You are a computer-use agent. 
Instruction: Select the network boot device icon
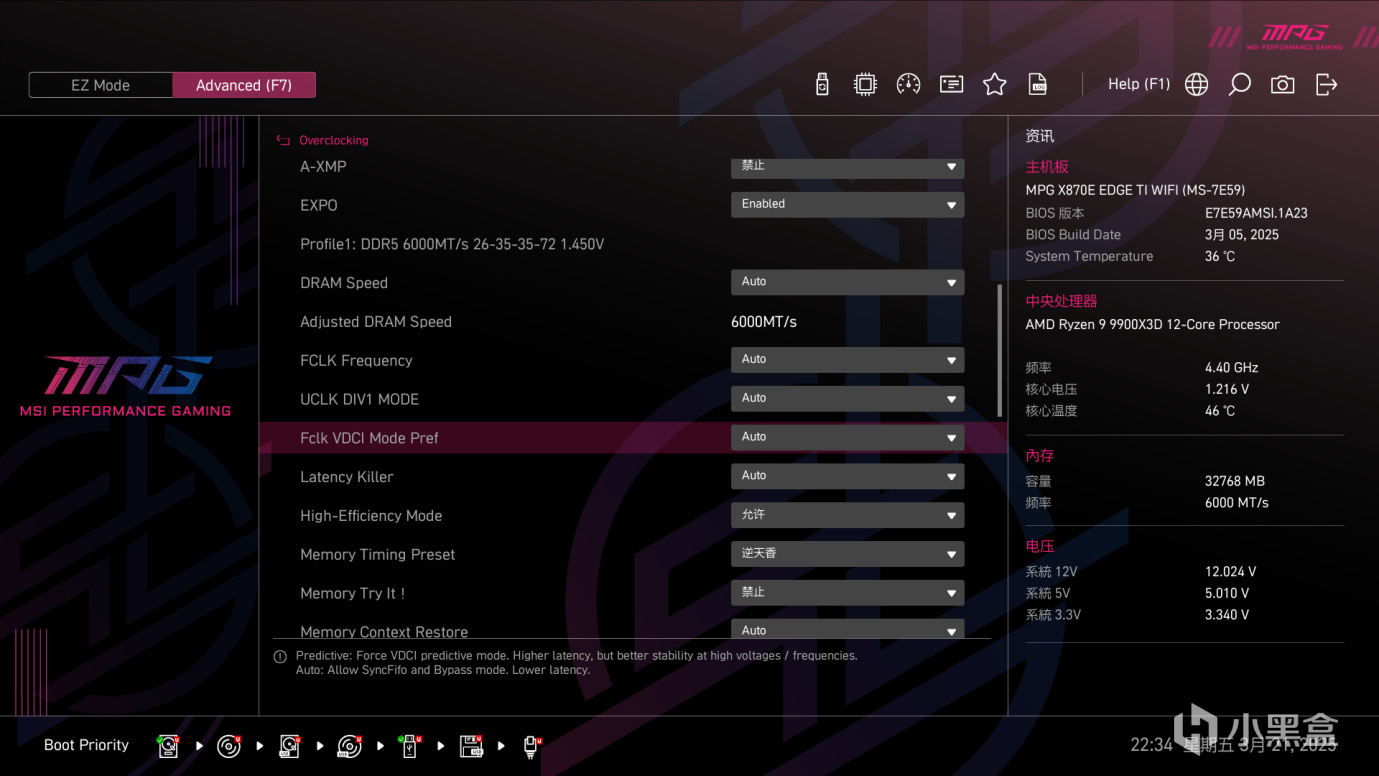[x=531, y=746]
